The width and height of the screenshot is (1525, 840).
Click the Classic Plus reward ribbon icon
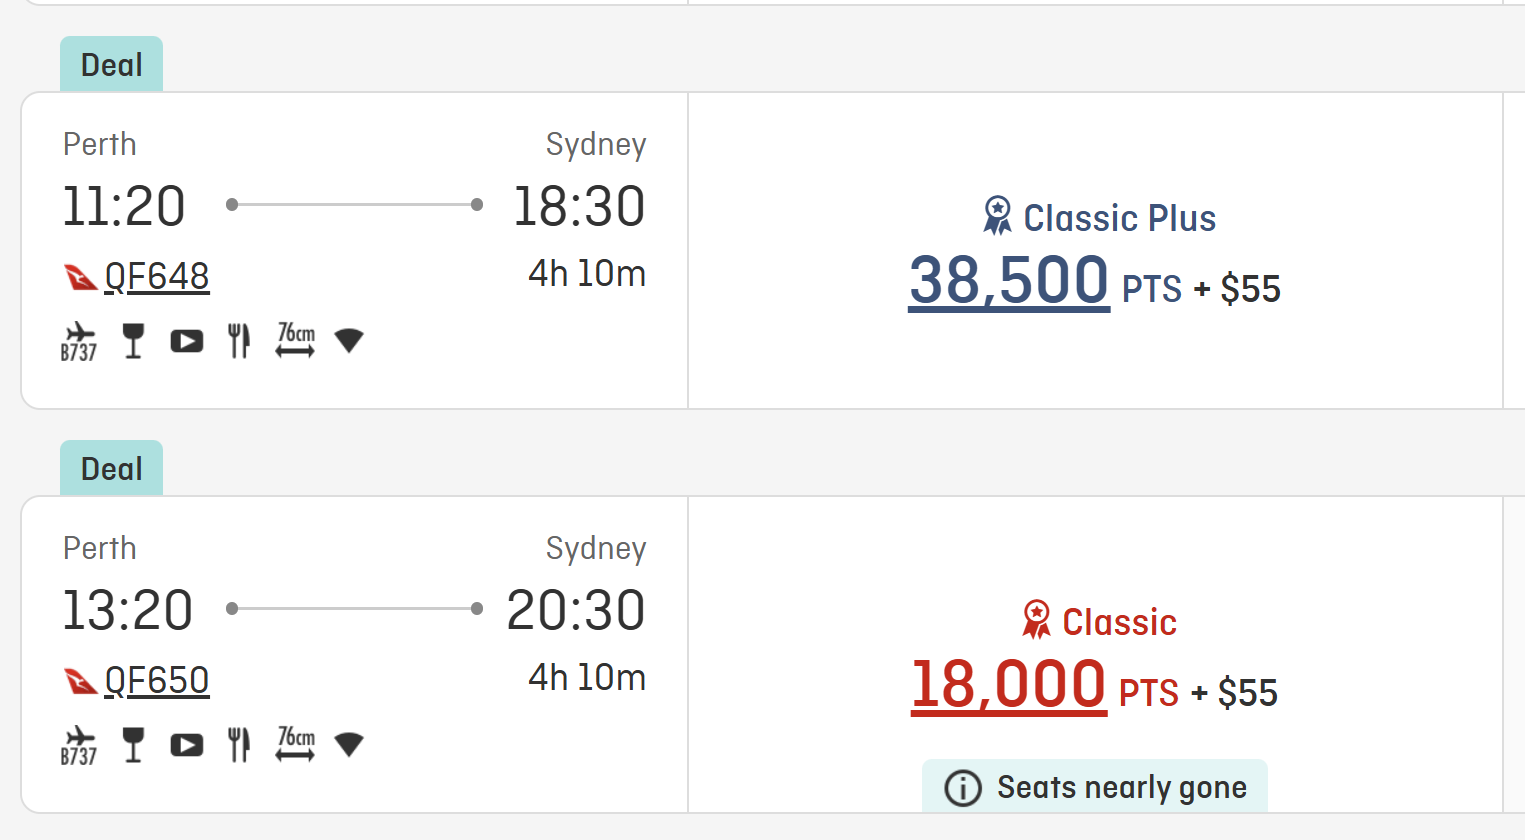(997, 216)
